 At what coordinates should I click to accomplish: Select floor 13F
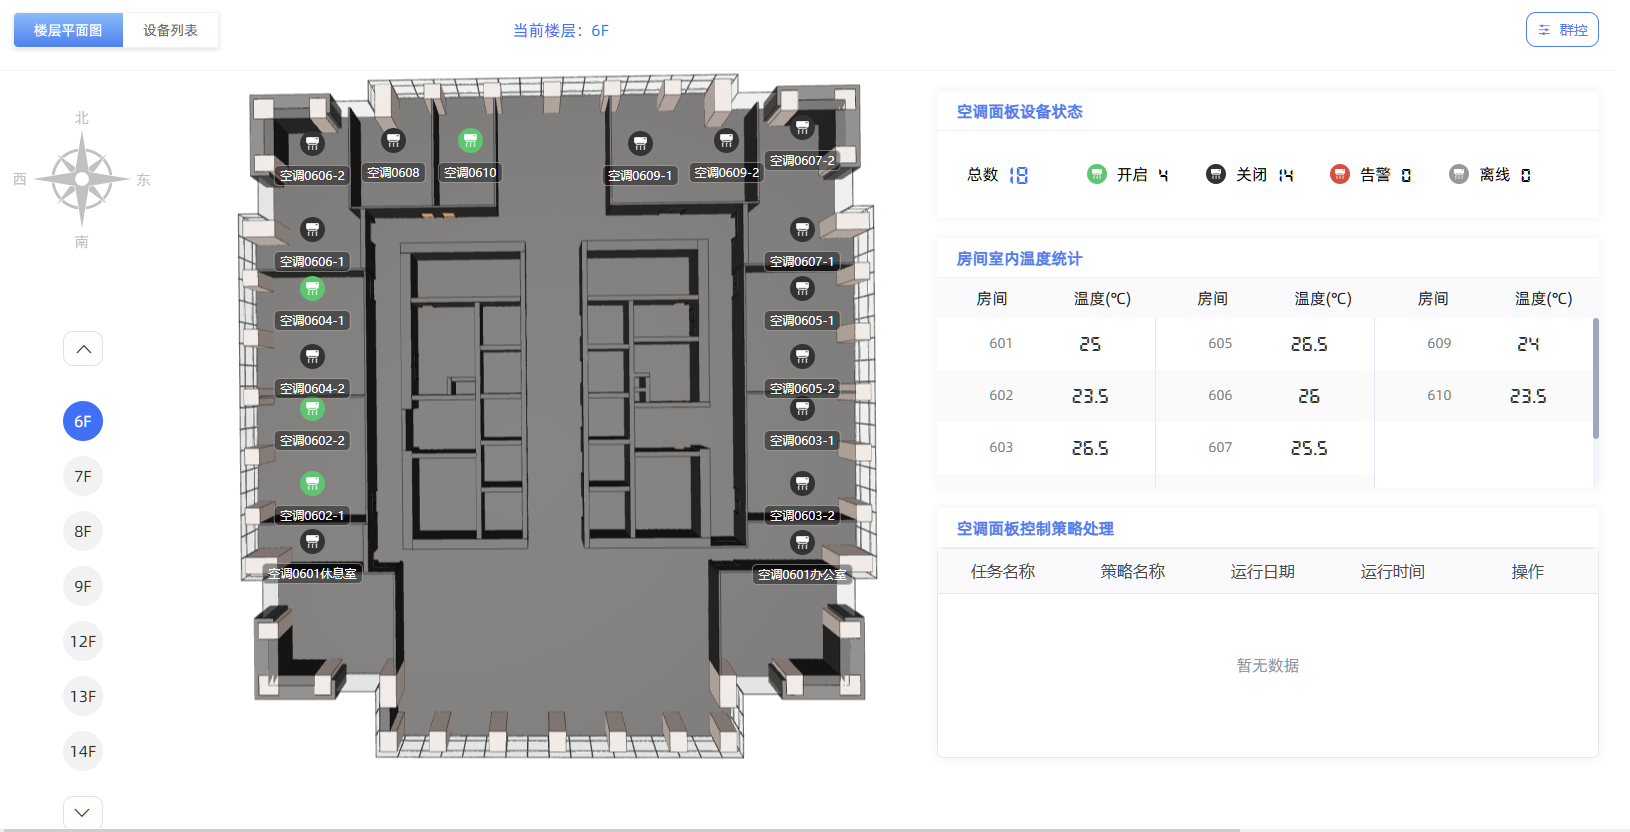point(83,696)
